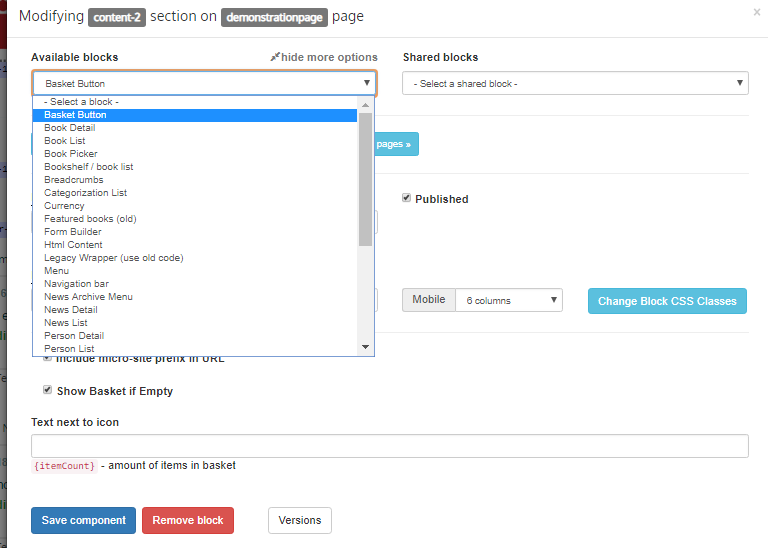Screen dimensions: 768x548
Task: Pick Navigation bar from the list
Action: (75, 284)
